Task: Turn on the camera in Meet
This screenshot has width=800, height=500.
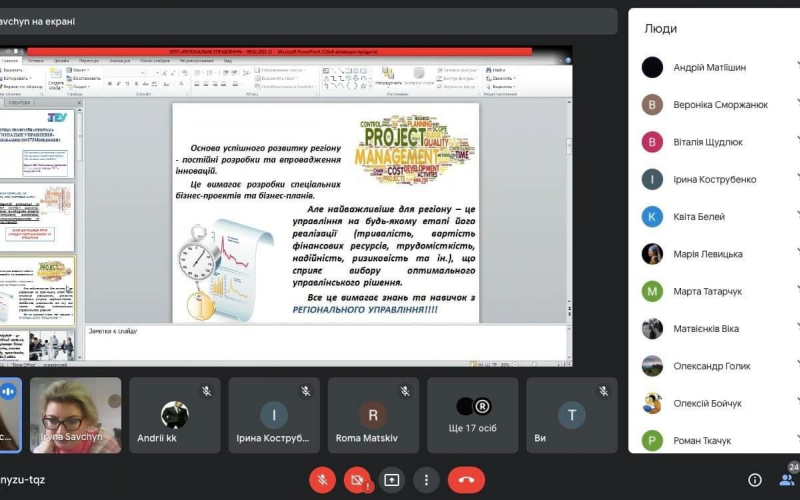Action: pyautogui.click(x=357, y=480)
